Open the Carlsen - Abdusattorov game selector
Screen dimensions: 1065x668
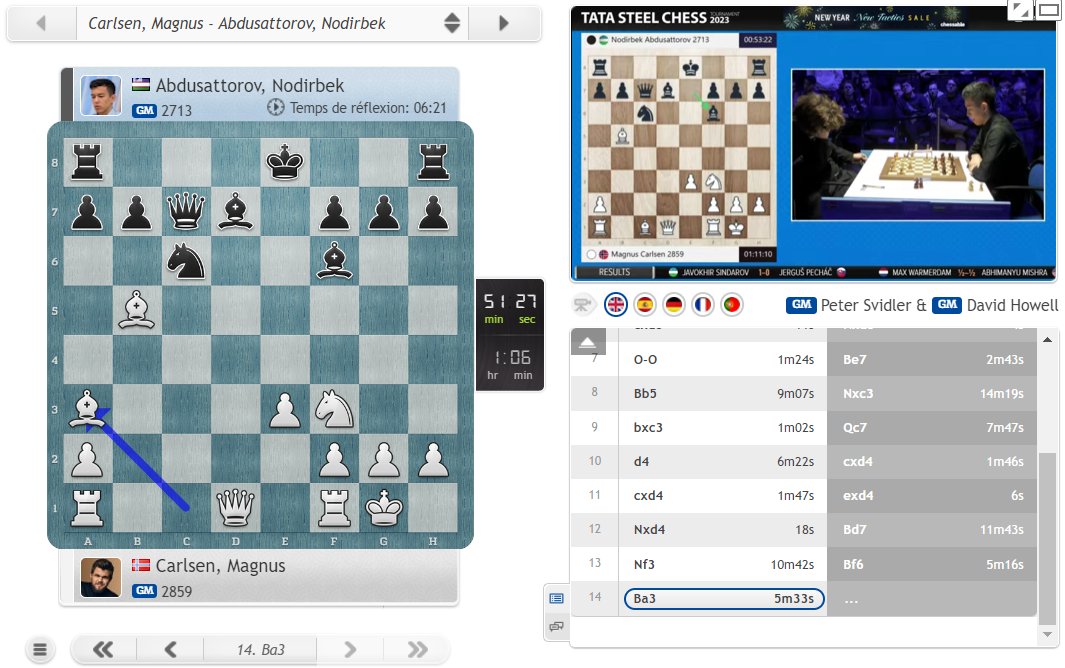coord(272,23)
